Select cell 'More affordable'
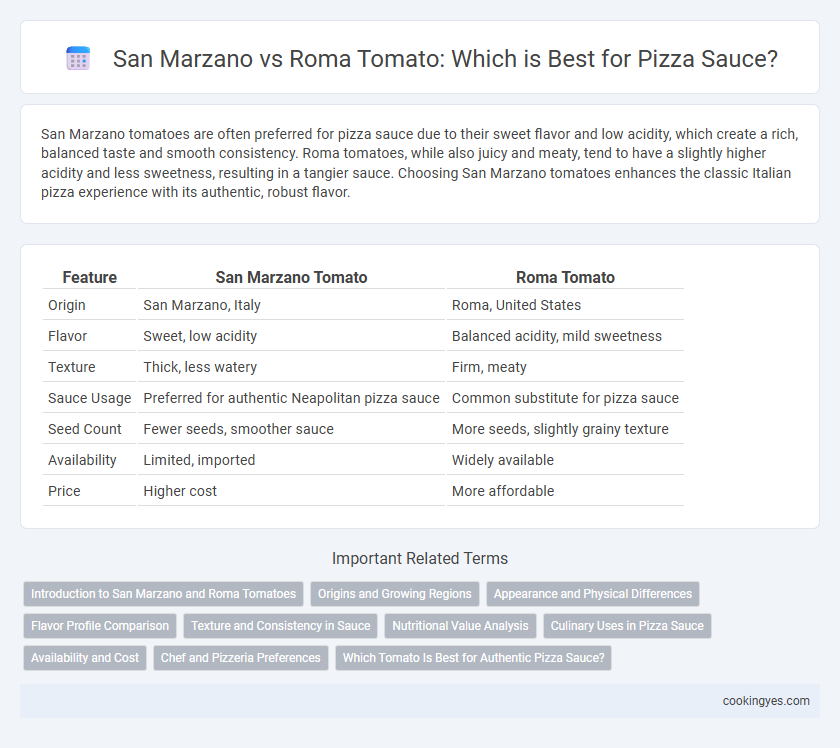Image resolution: width=840 pixels, height=748 pixels. pyautogui.click(x=565, y=491)
